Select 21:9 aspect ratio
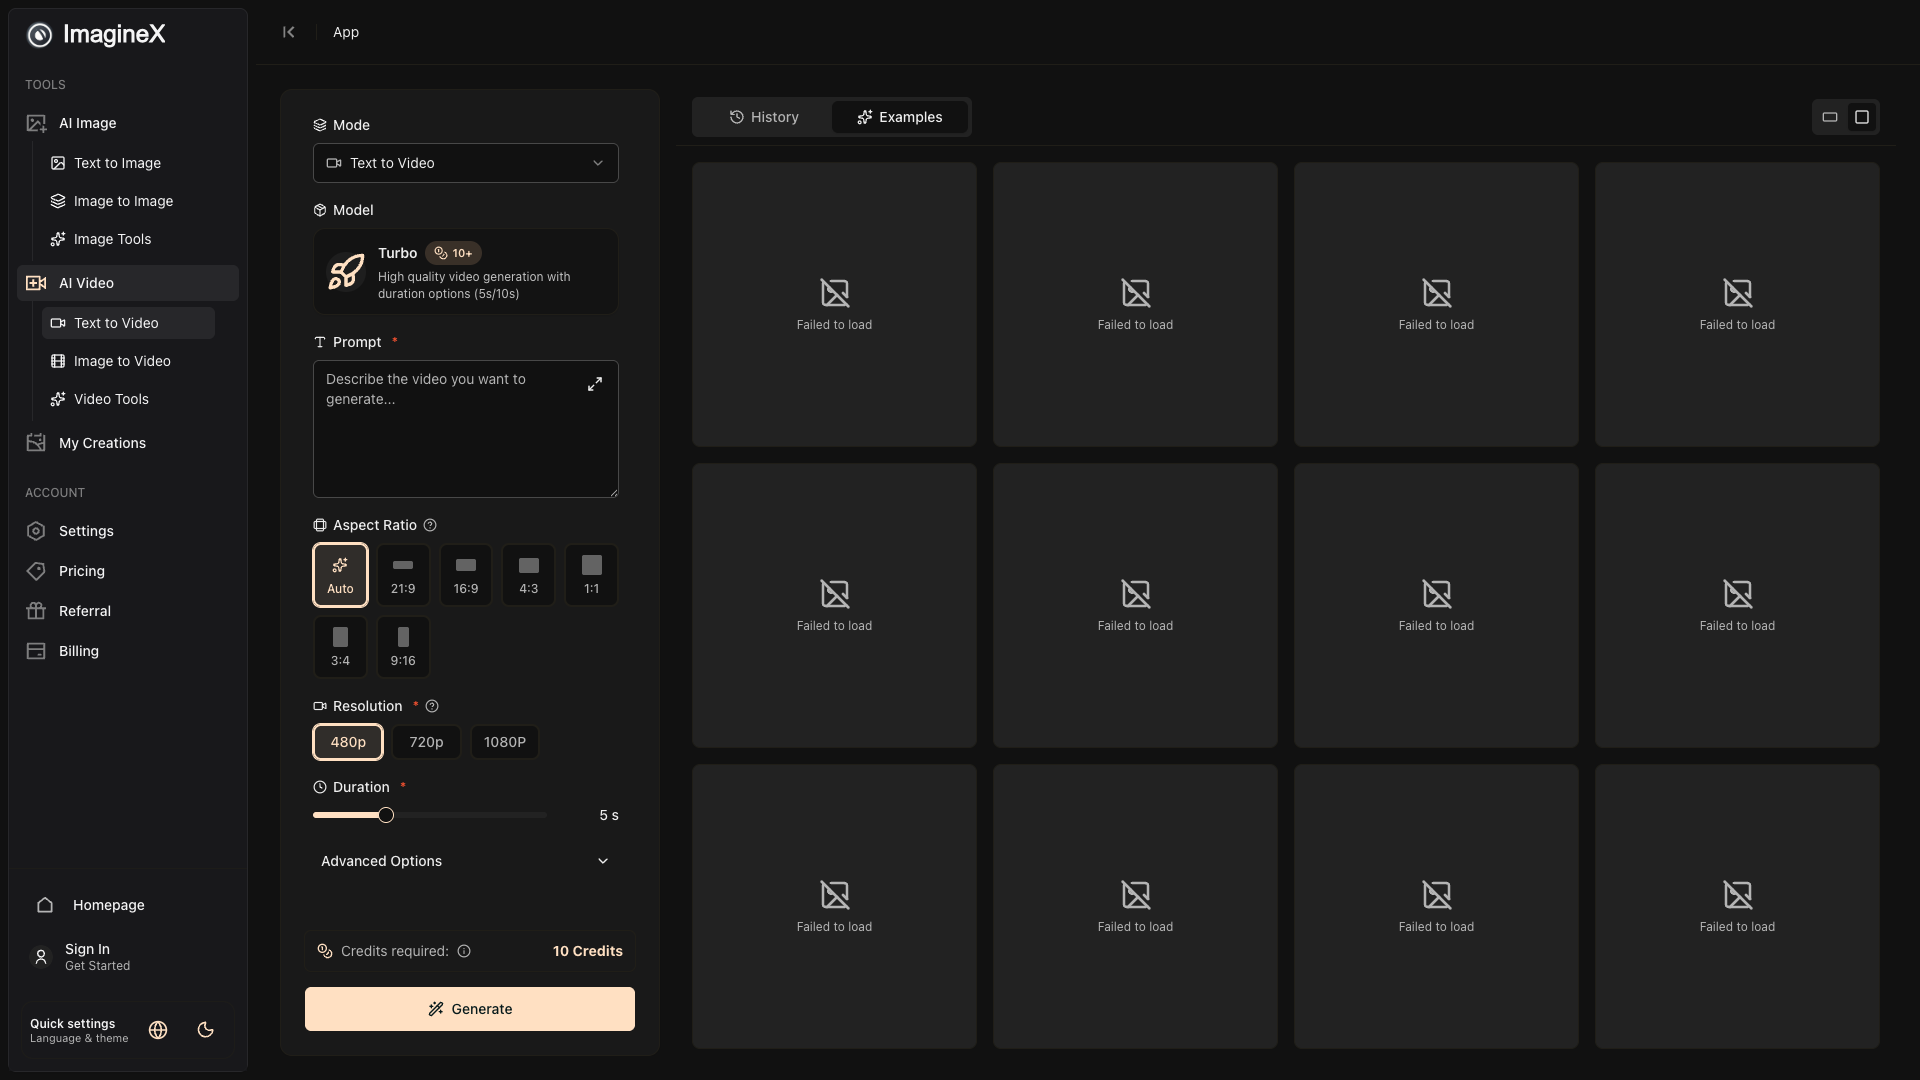The image size is (1920, 1080). click(x=403, y=575)
